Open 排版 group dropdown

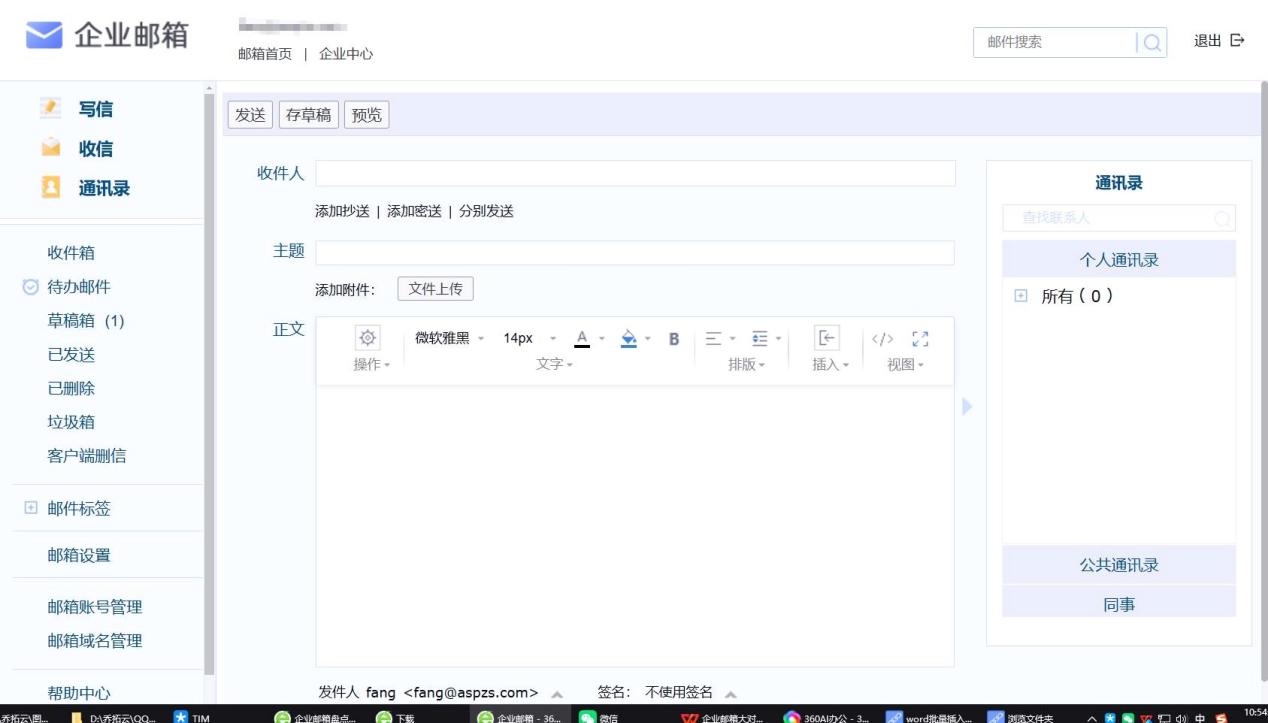(x=746, y=364)
